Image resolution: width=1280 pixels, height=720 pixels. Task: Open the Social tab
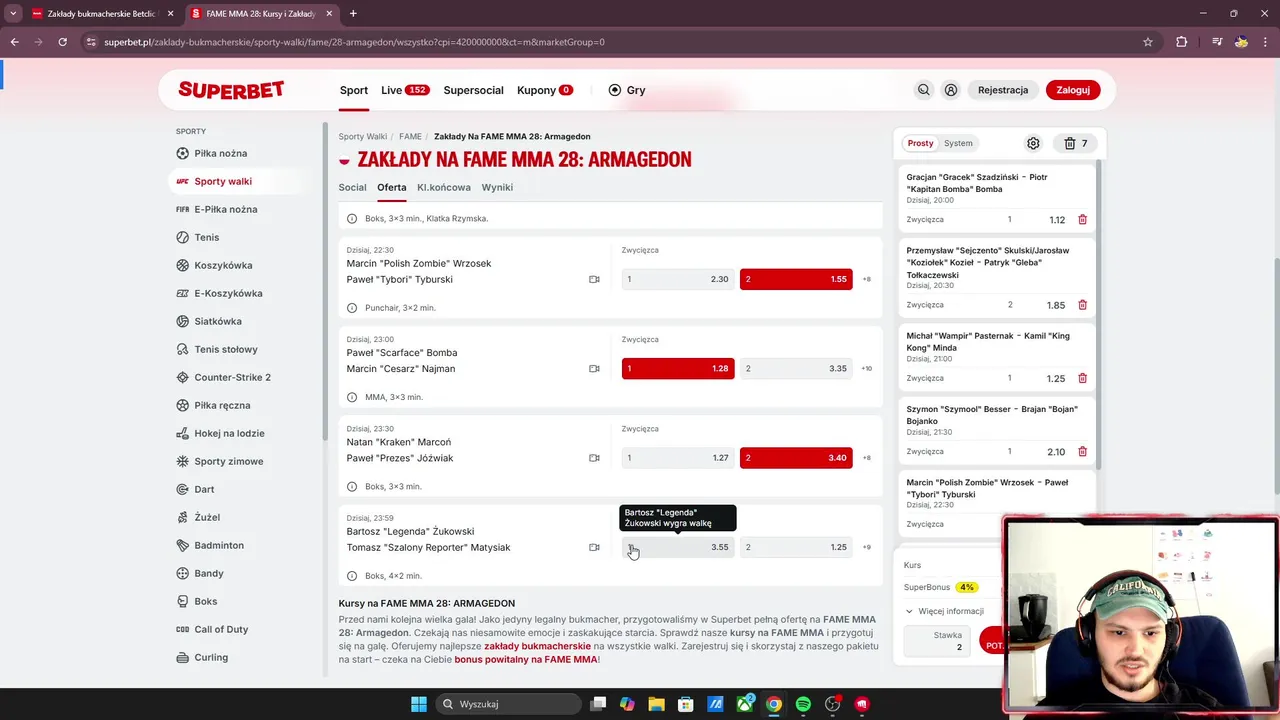pos(352,187)
